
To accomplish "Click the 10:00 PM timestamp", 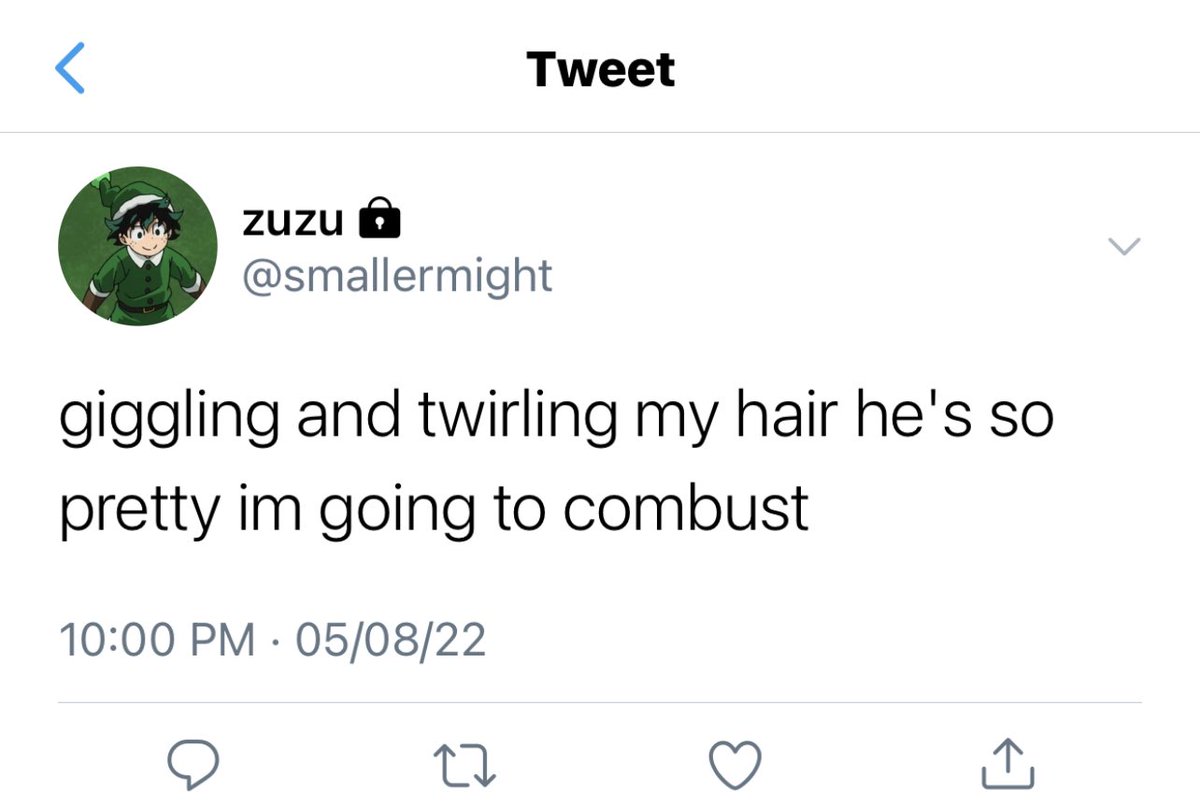I will (157, 640).
